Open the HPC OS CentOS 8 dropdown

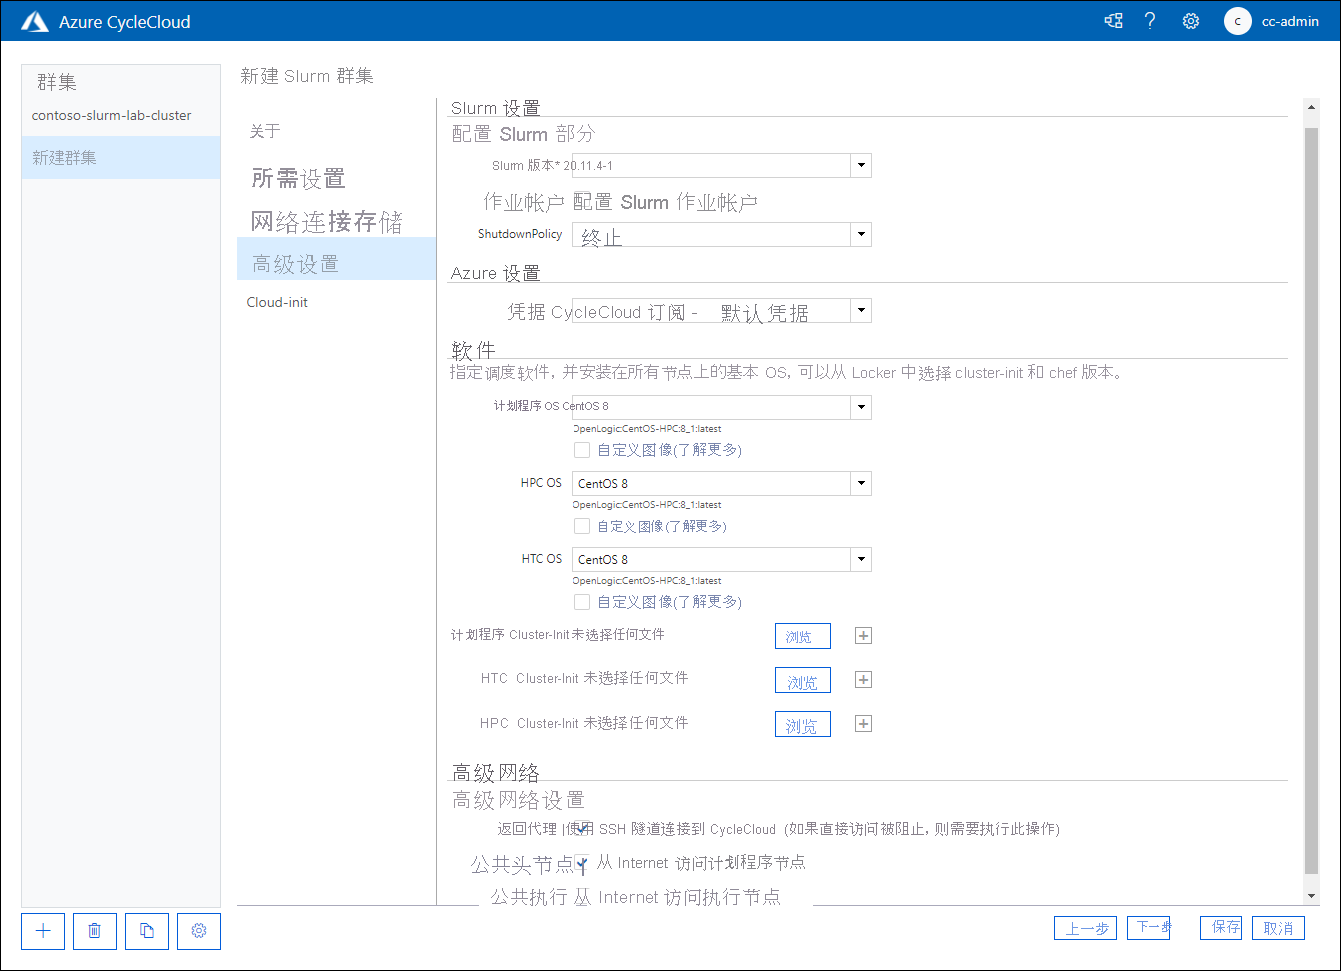click(721, 483)
